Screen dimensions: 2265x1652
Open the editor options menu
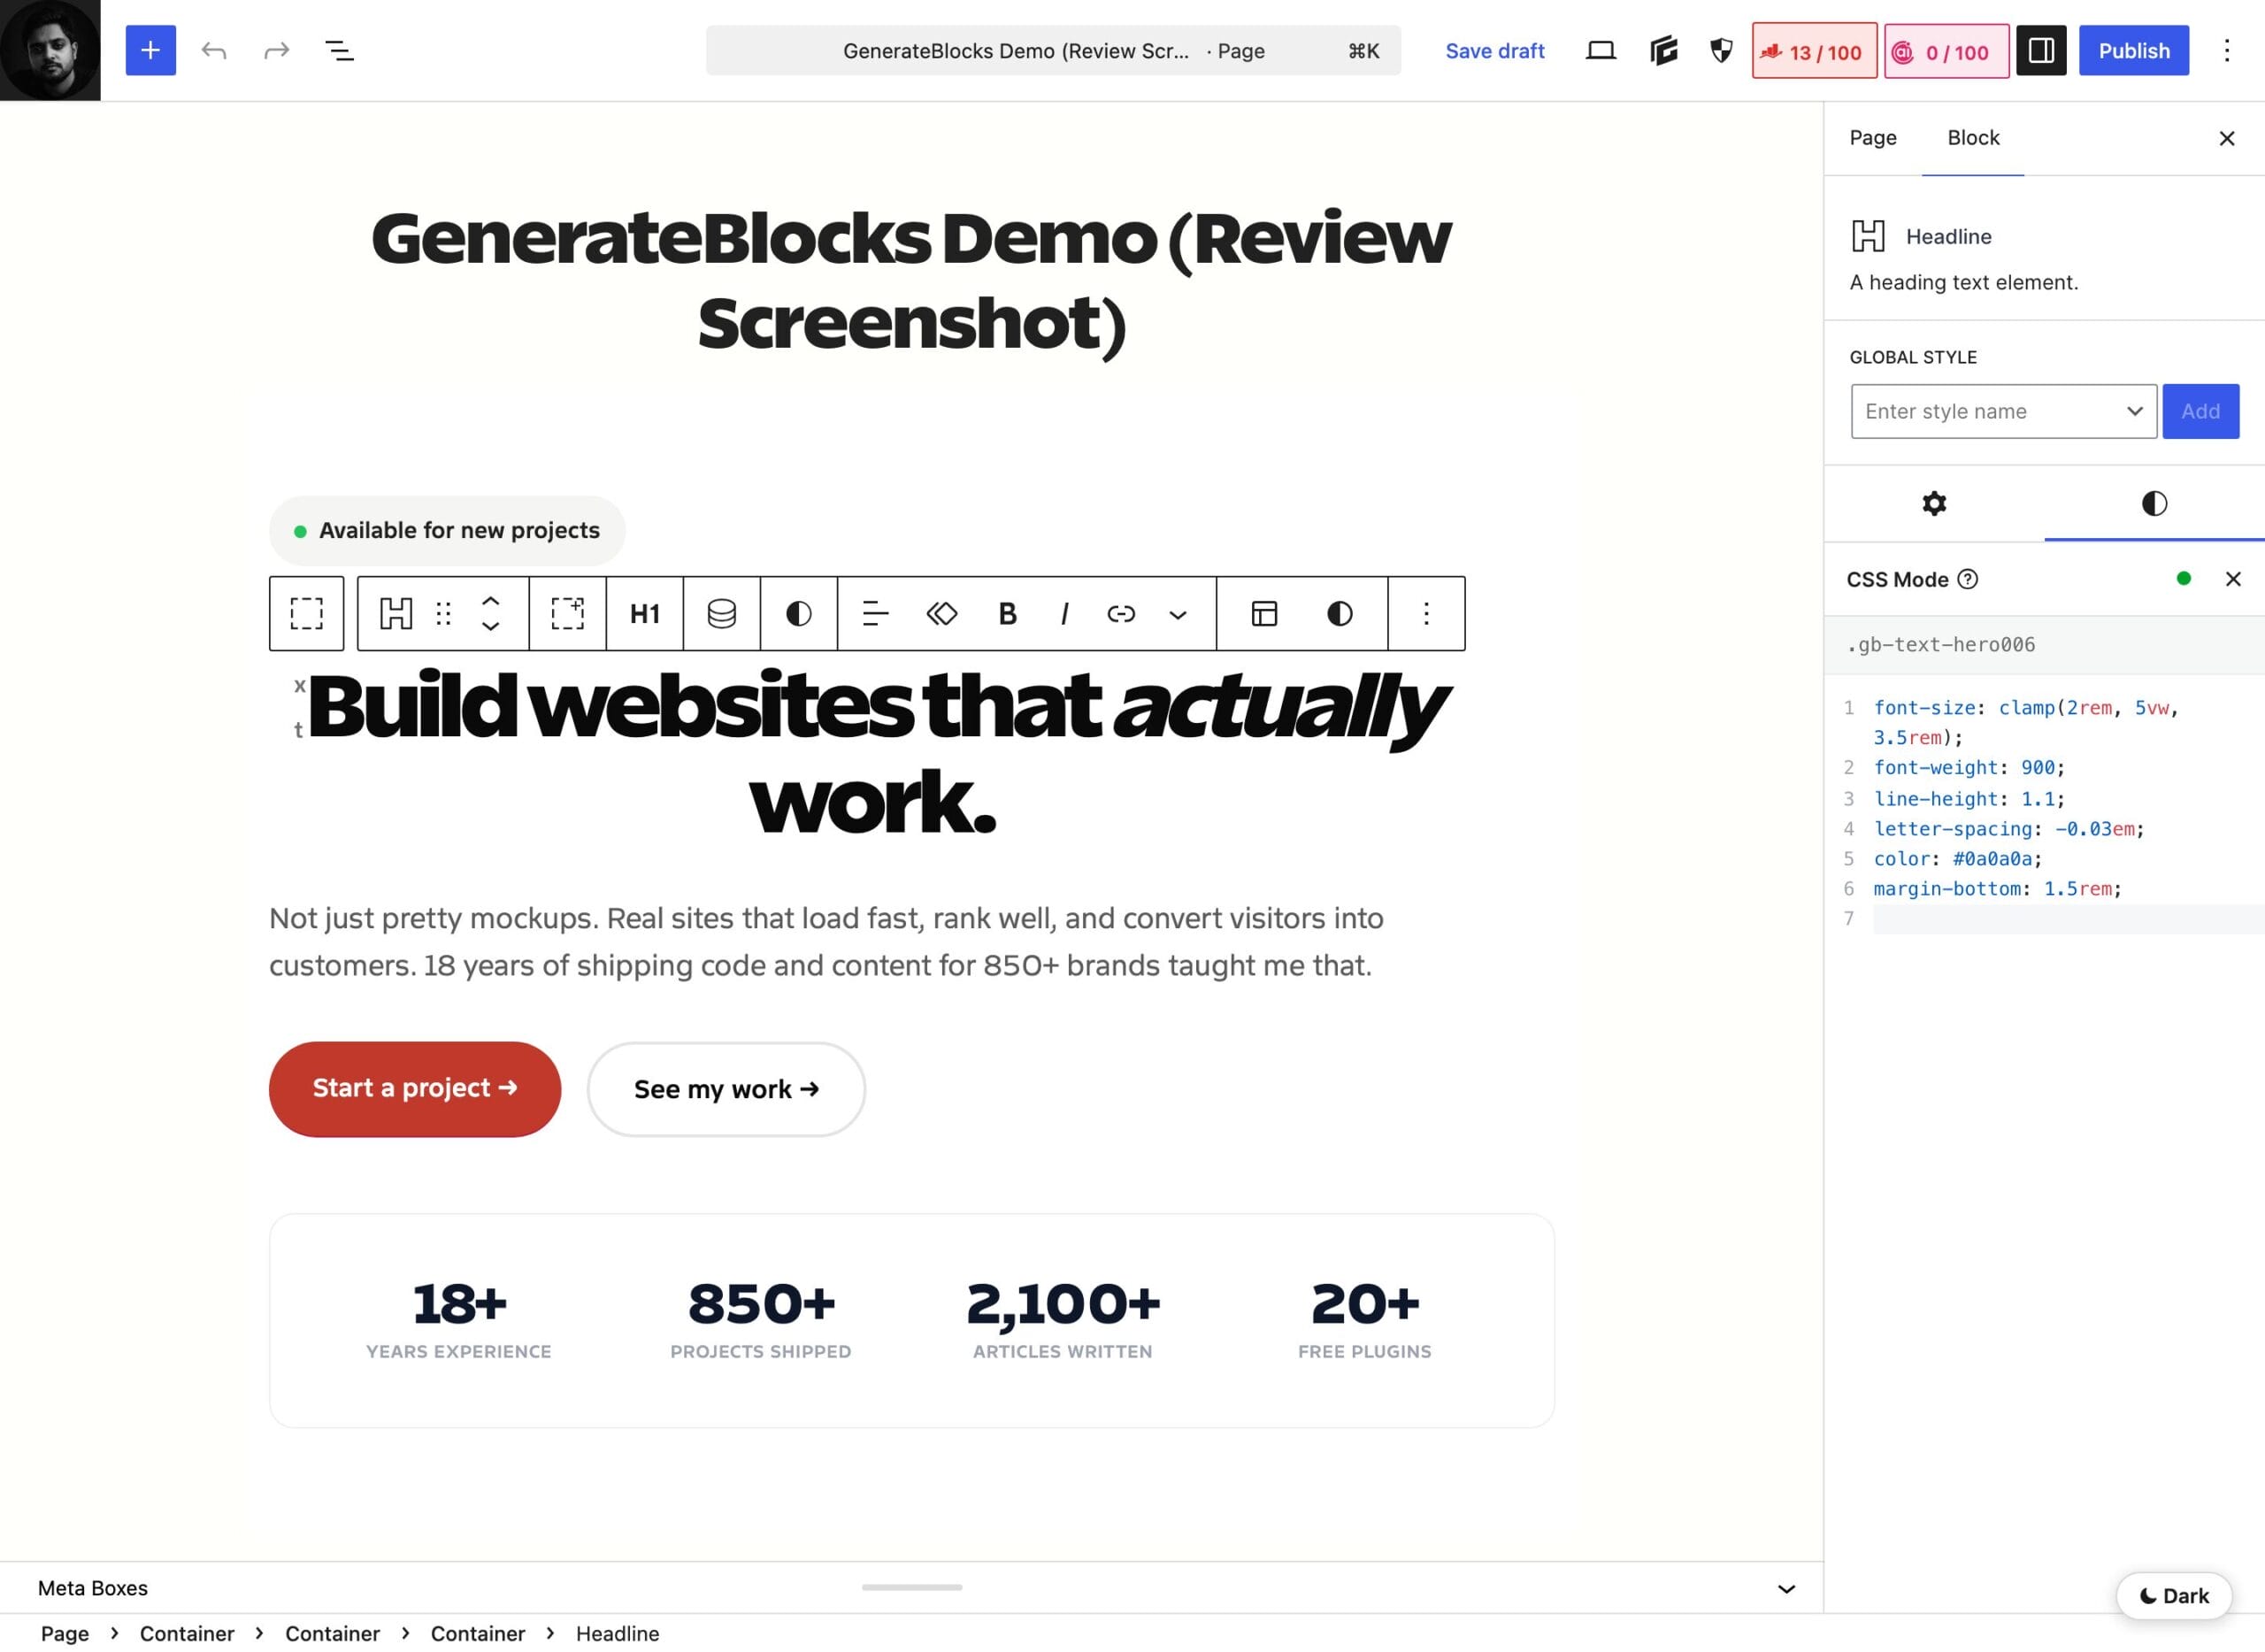click(x=2226, y=50)
